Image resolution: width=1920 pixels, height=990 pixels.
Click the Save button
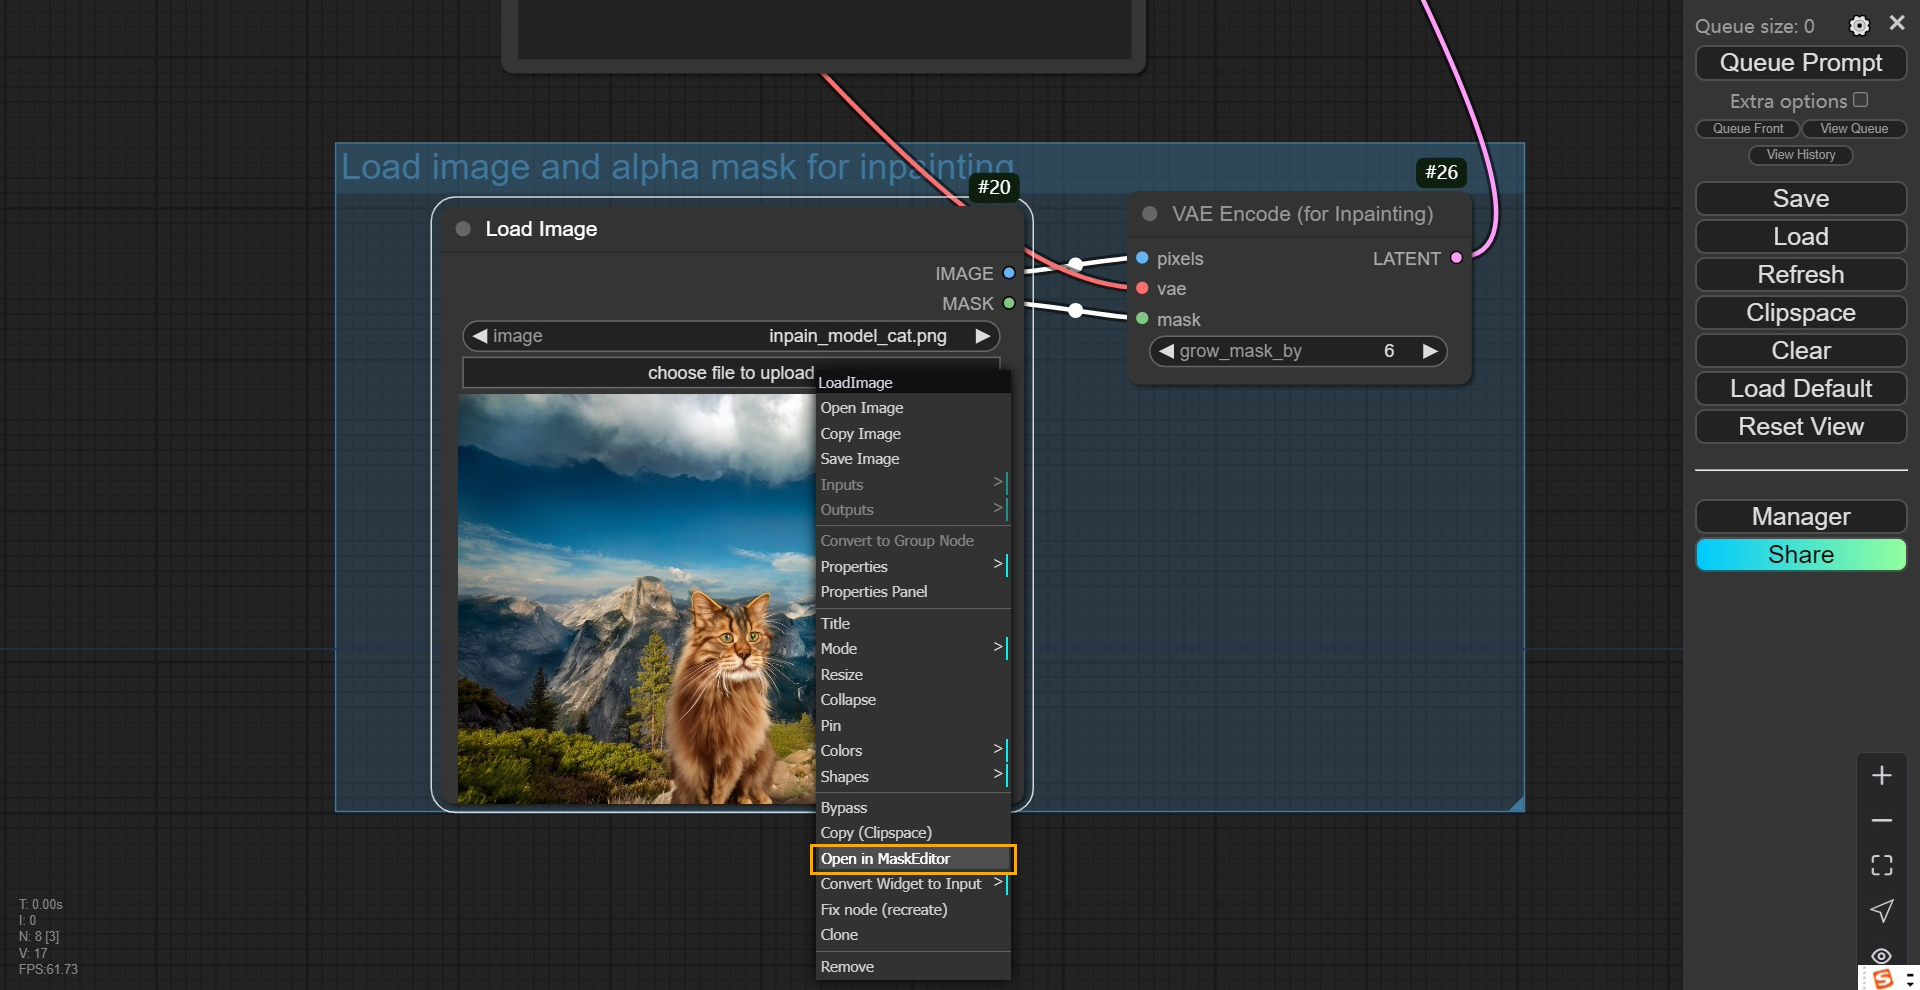pos(1801,199)
